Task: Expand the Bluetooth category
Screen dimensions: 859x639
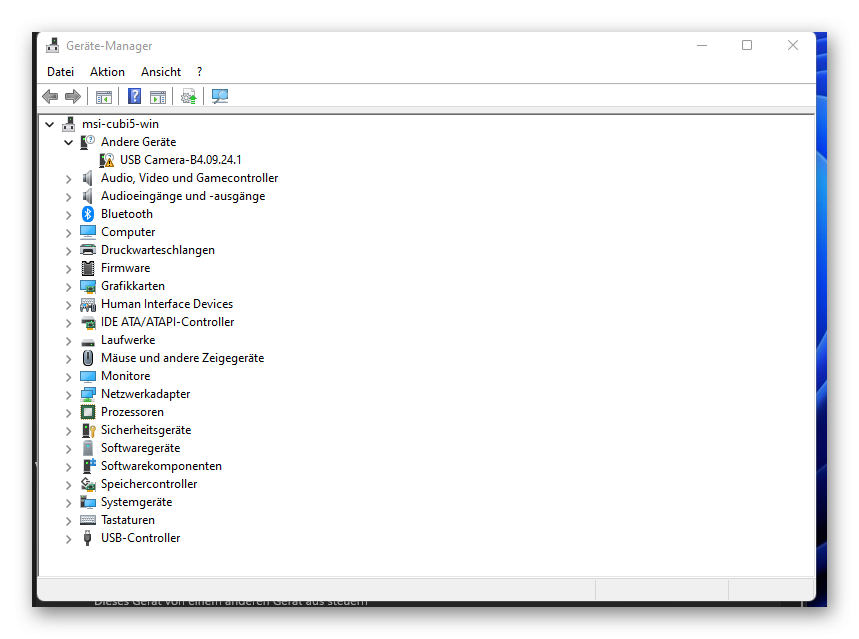Action: pyautogui.click(x=68, y=215)
